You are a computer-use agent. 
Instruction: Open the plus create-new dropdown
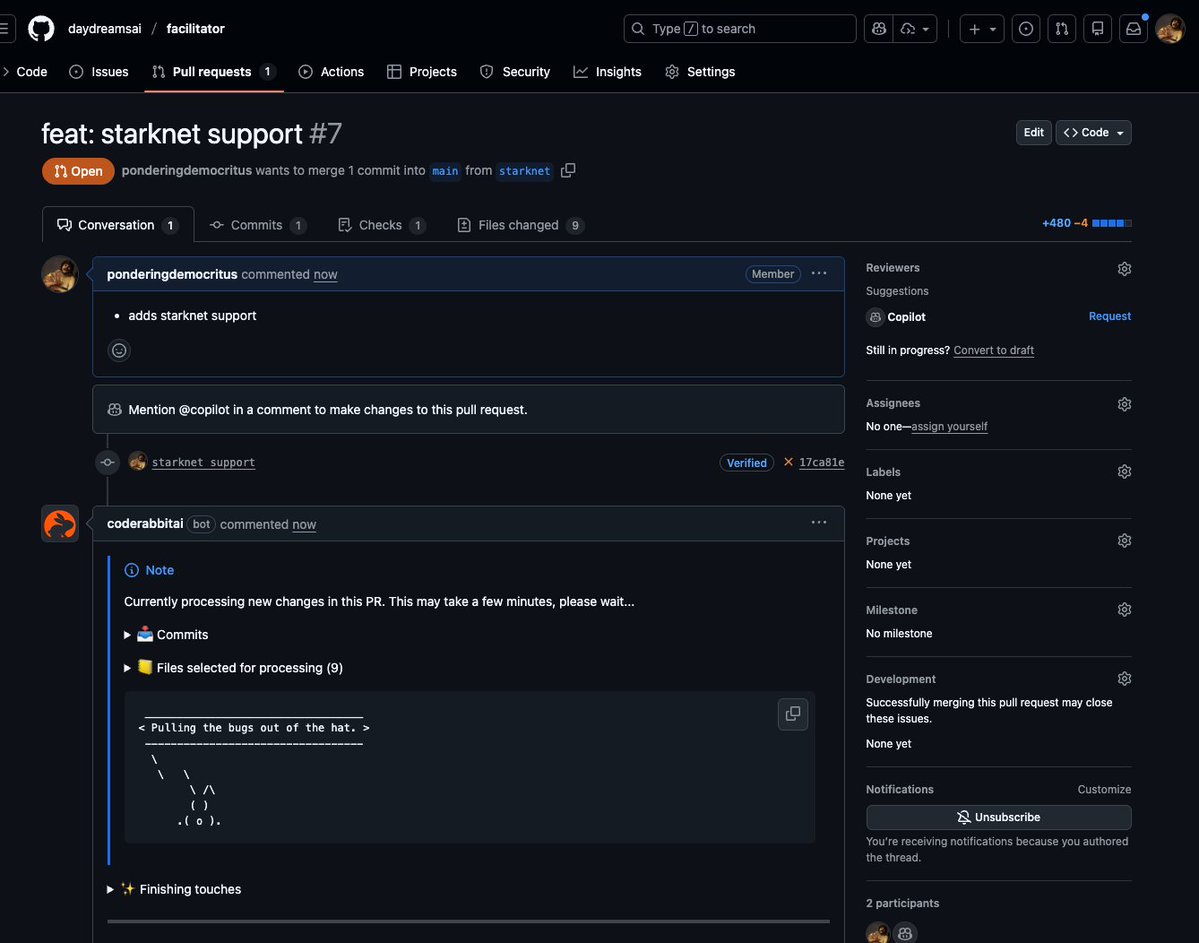point(982,29)
